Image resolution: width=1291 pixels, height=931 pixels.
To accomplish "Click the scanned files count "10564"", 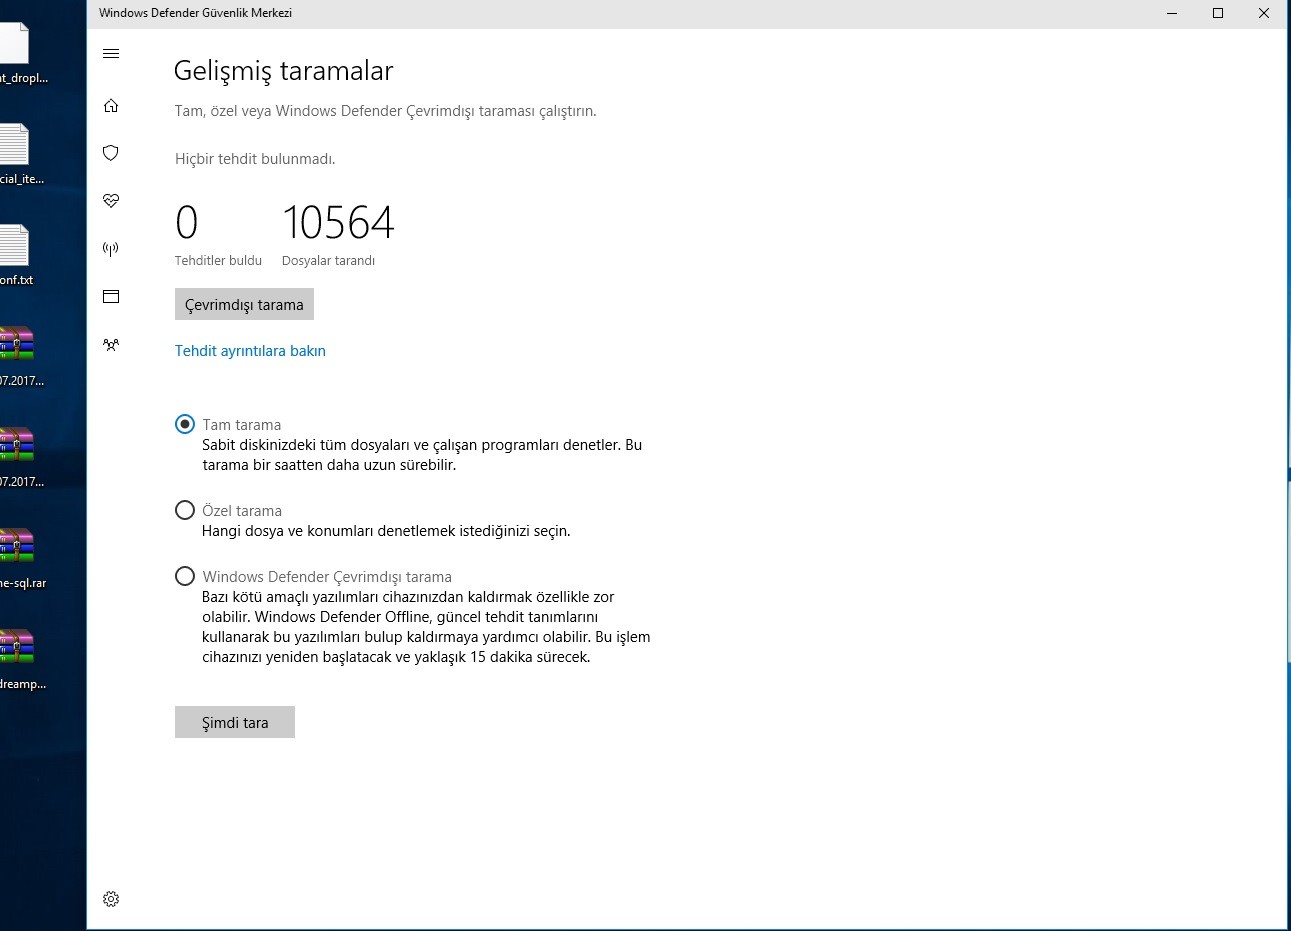I will (338, 222).
